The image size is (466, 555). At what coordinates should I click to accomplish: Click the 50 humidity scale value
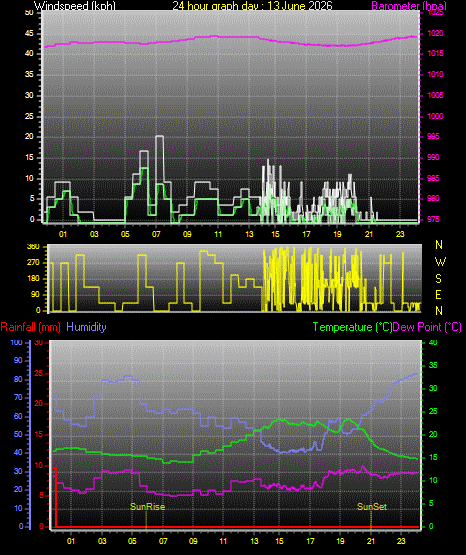click(x=18, y=434)
